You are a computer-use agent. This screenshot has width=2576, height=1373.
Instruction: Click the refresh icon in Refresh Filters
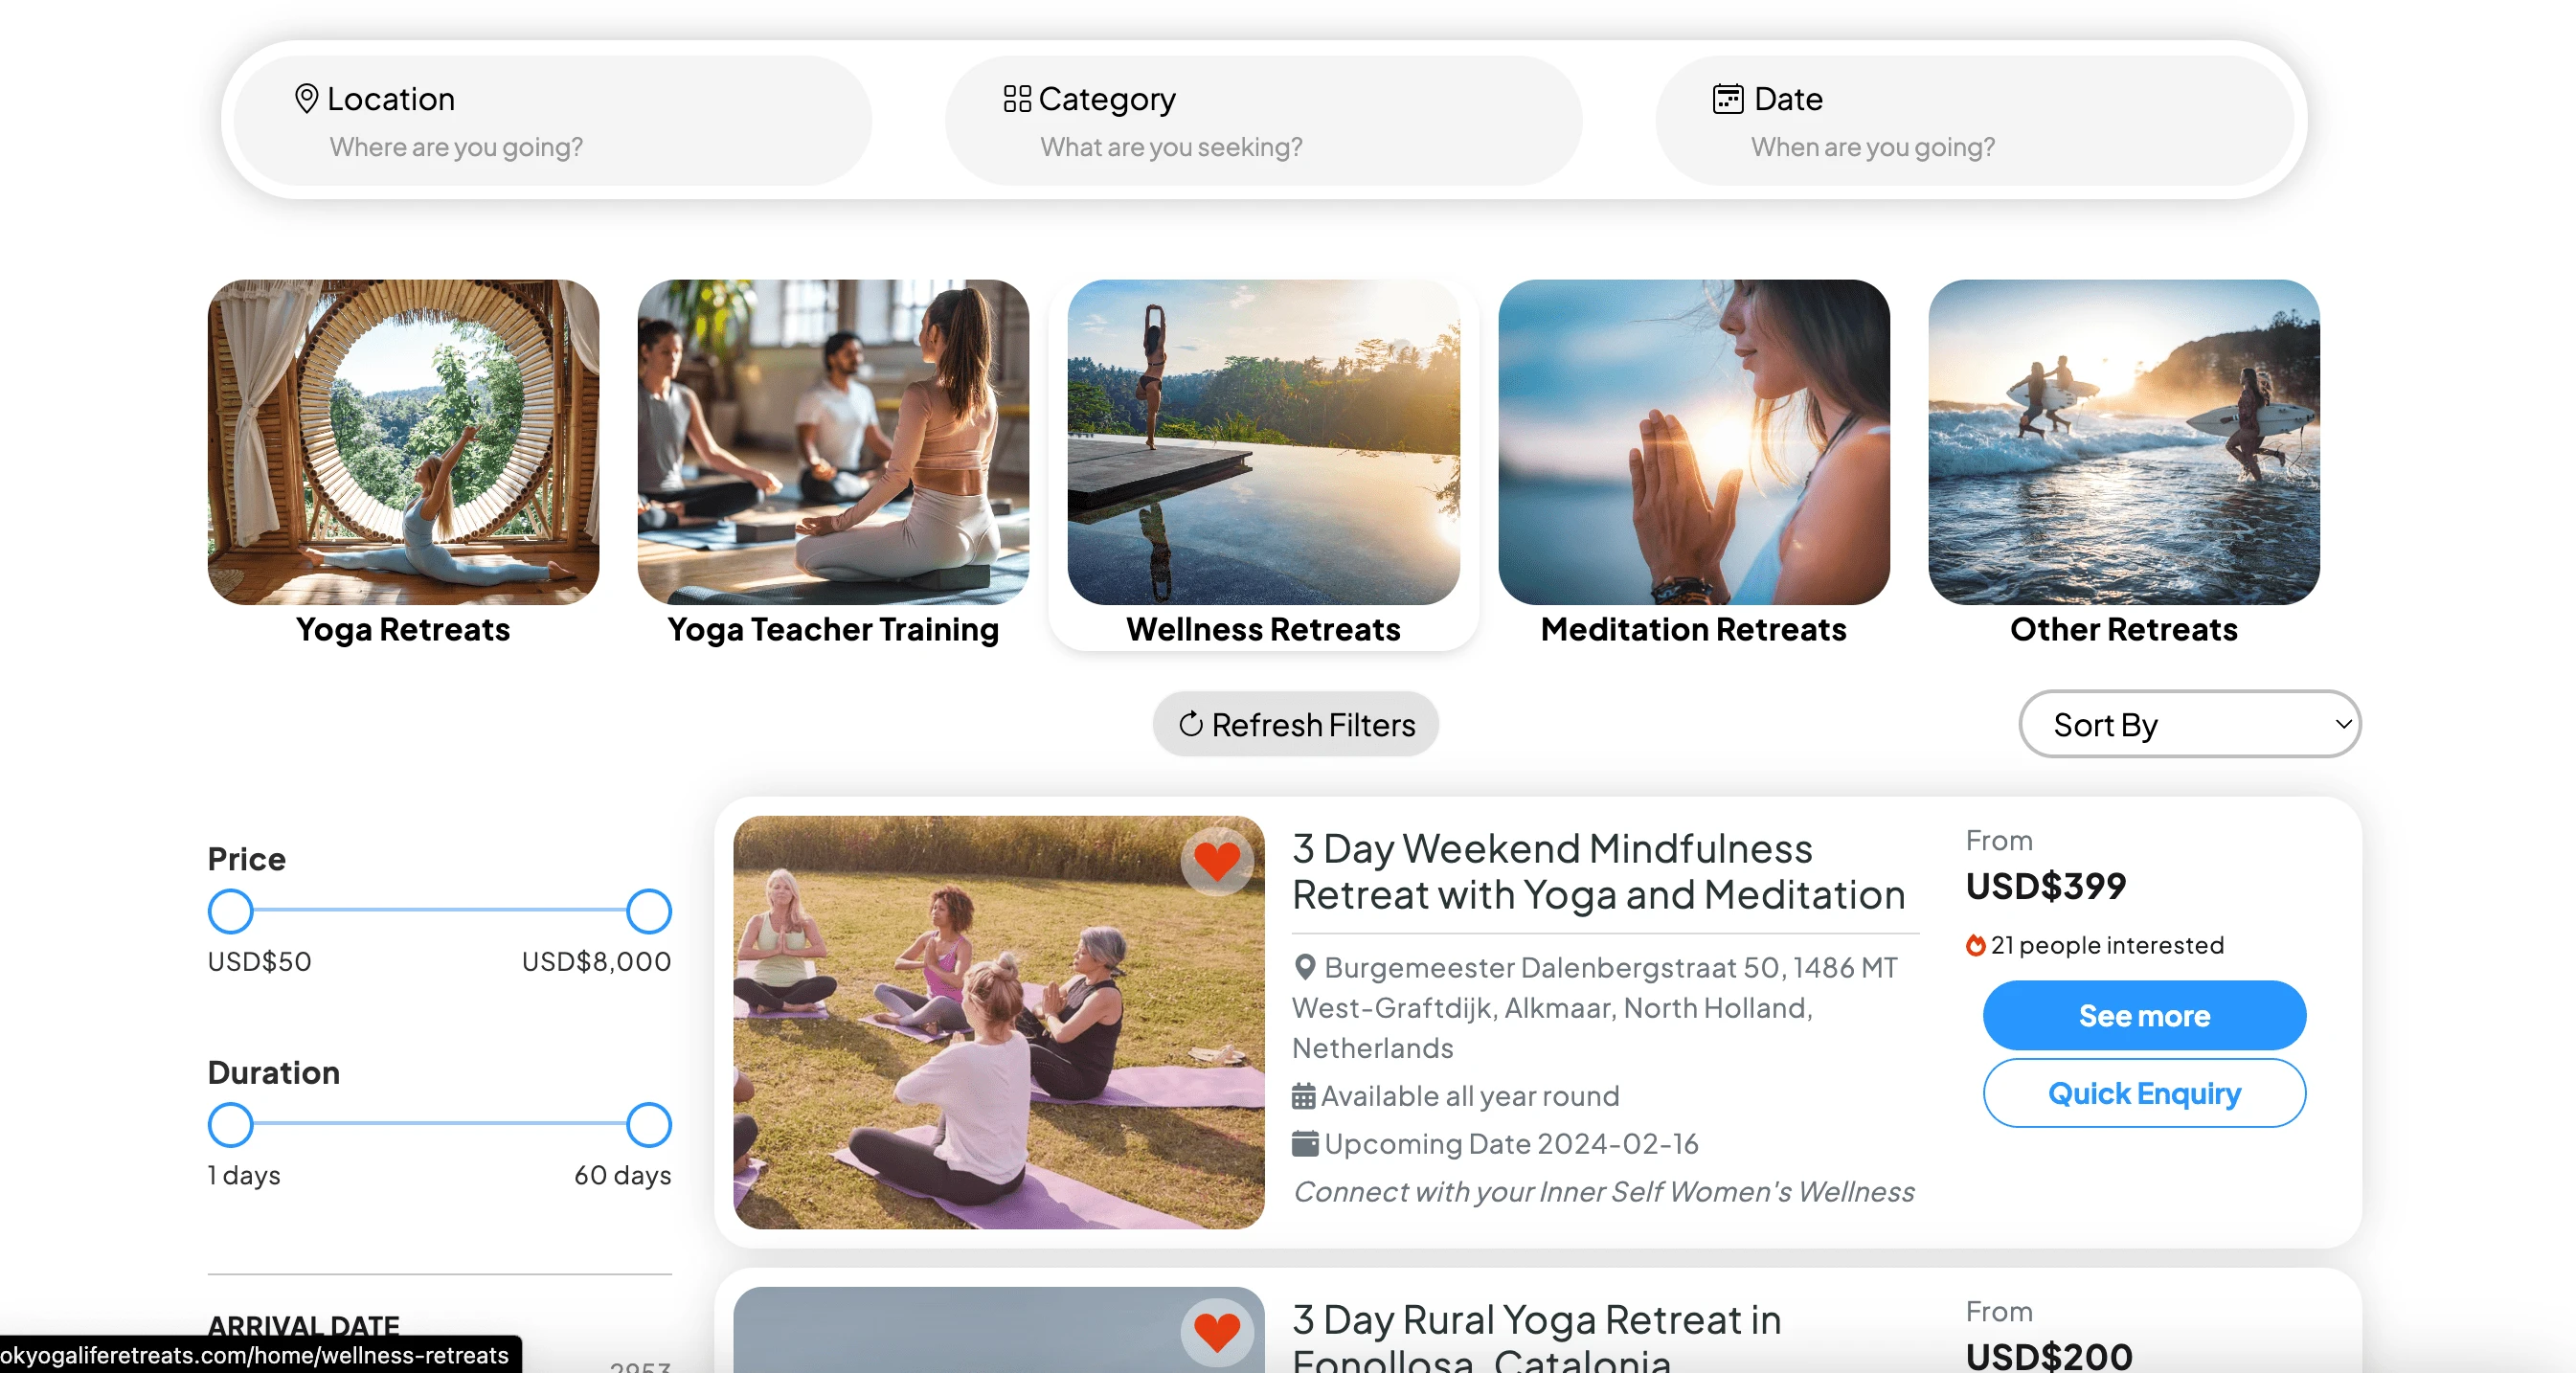click(x=1190, y=723)
